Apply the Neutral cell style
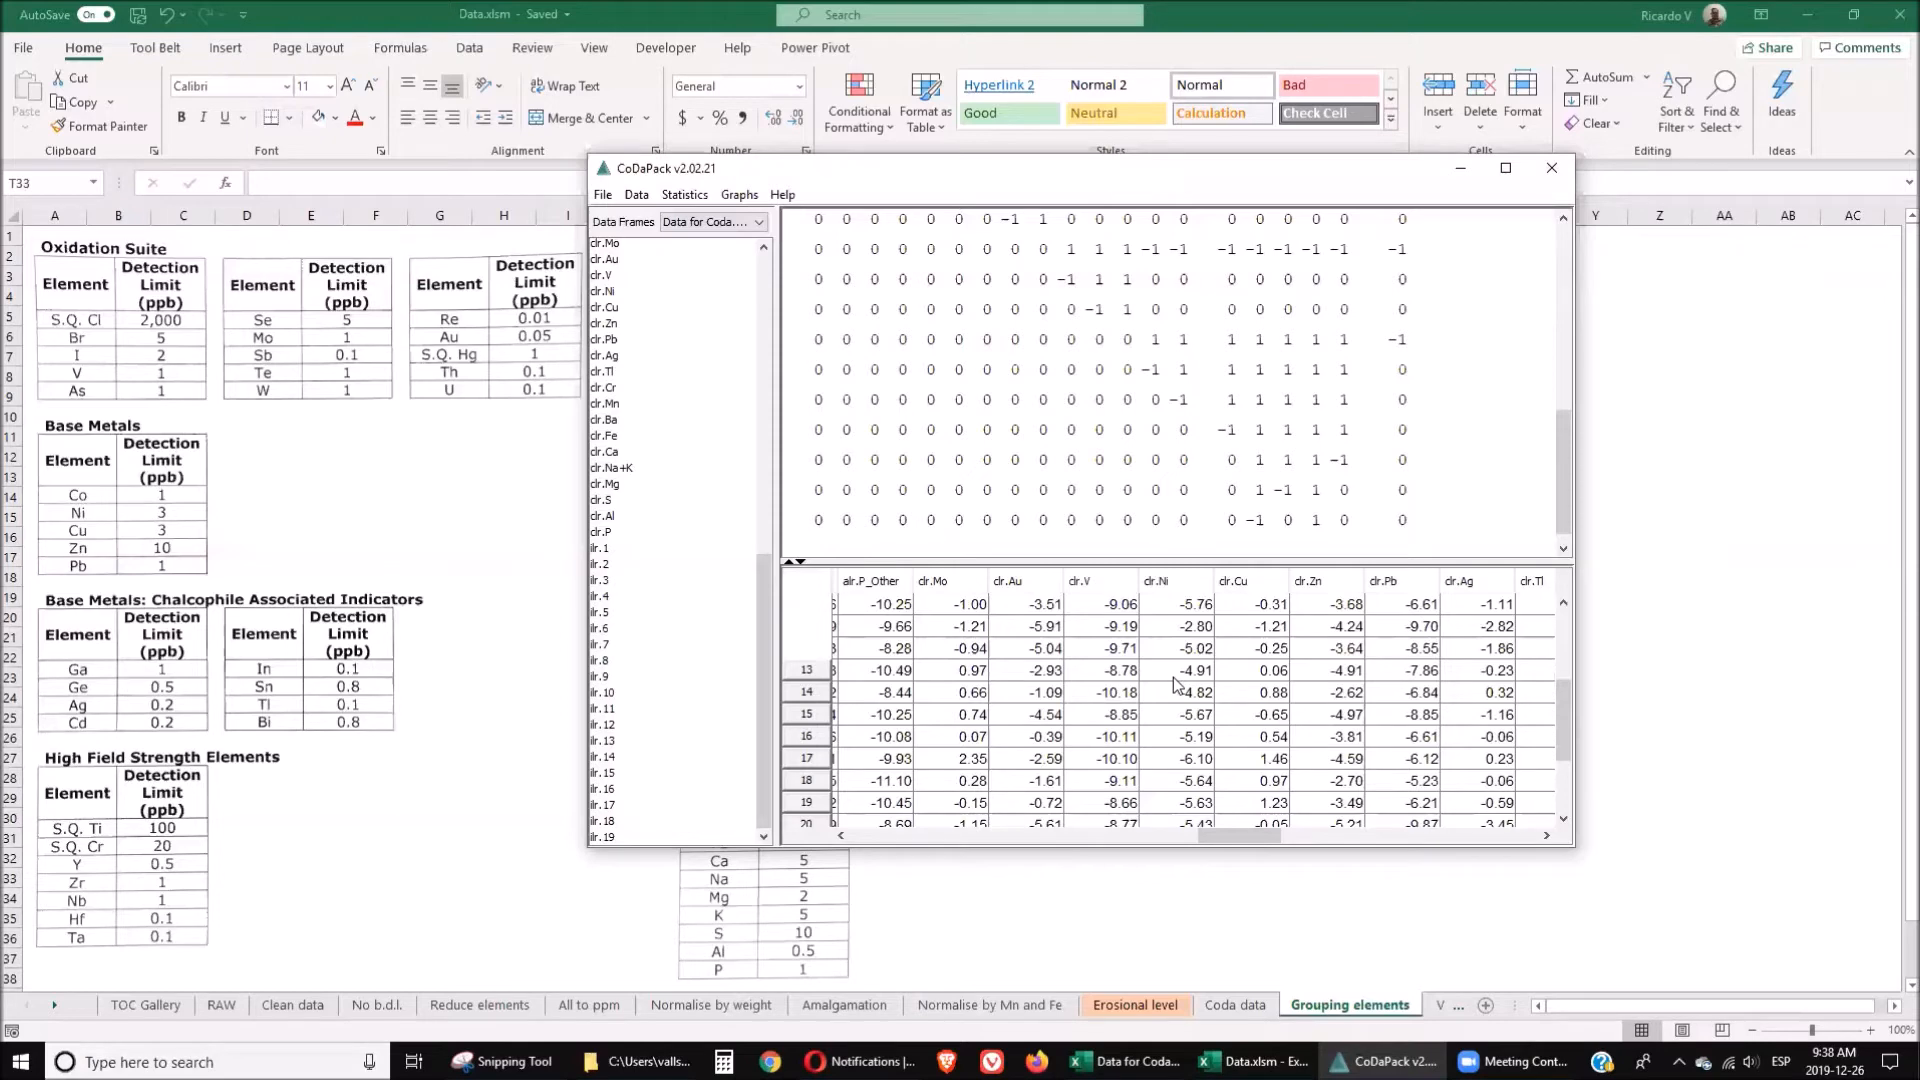1920x1080 pixels. coord(1115,113)
